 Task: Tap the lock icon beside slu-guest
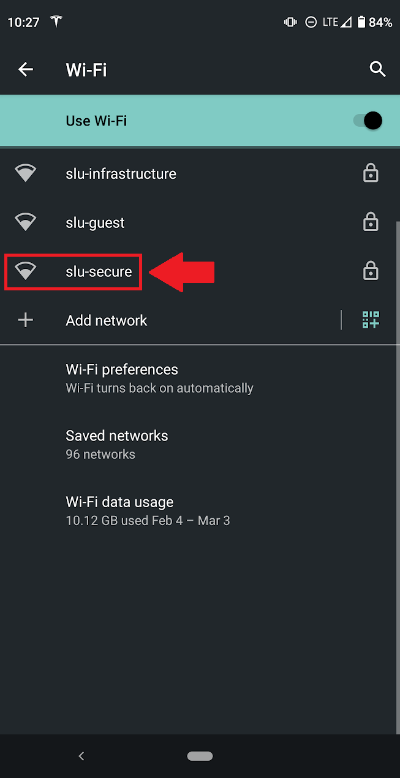[370, 222]
